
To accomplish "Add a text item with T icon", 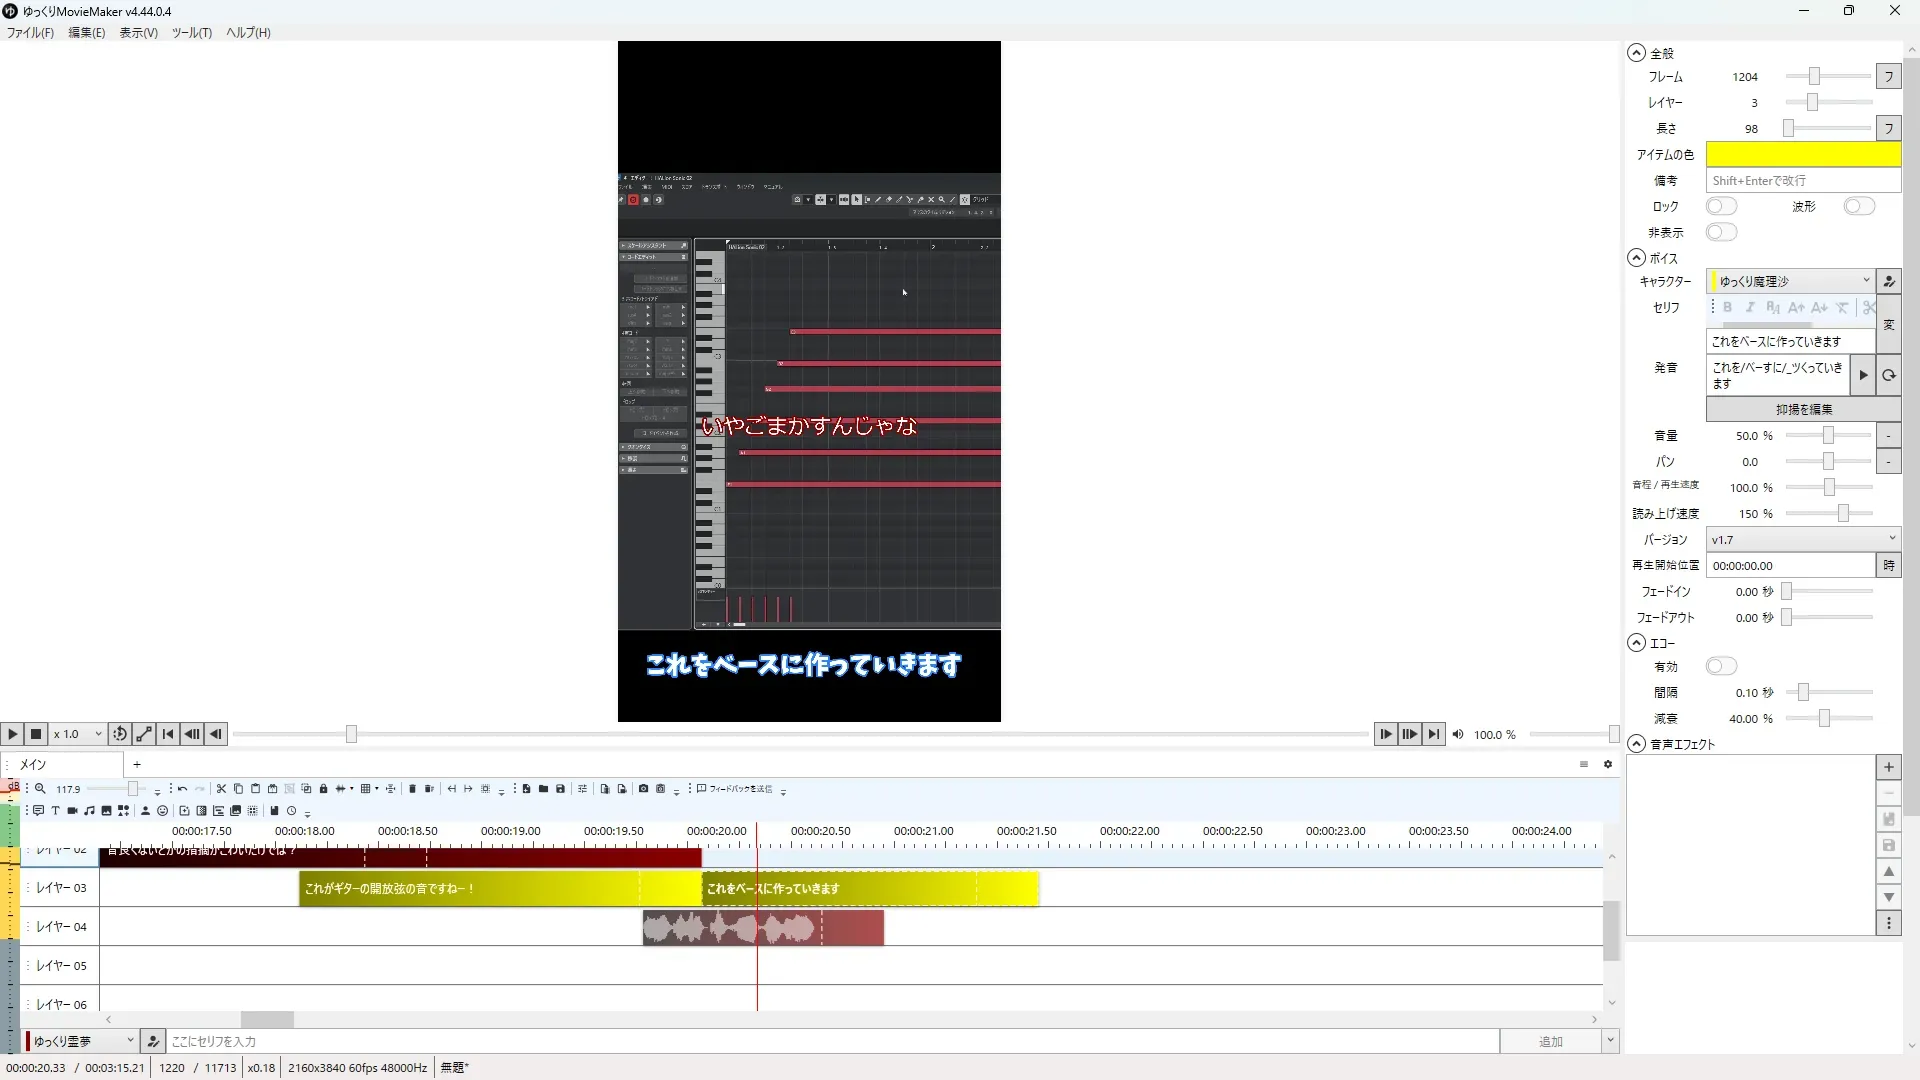I will pos(55,811).
